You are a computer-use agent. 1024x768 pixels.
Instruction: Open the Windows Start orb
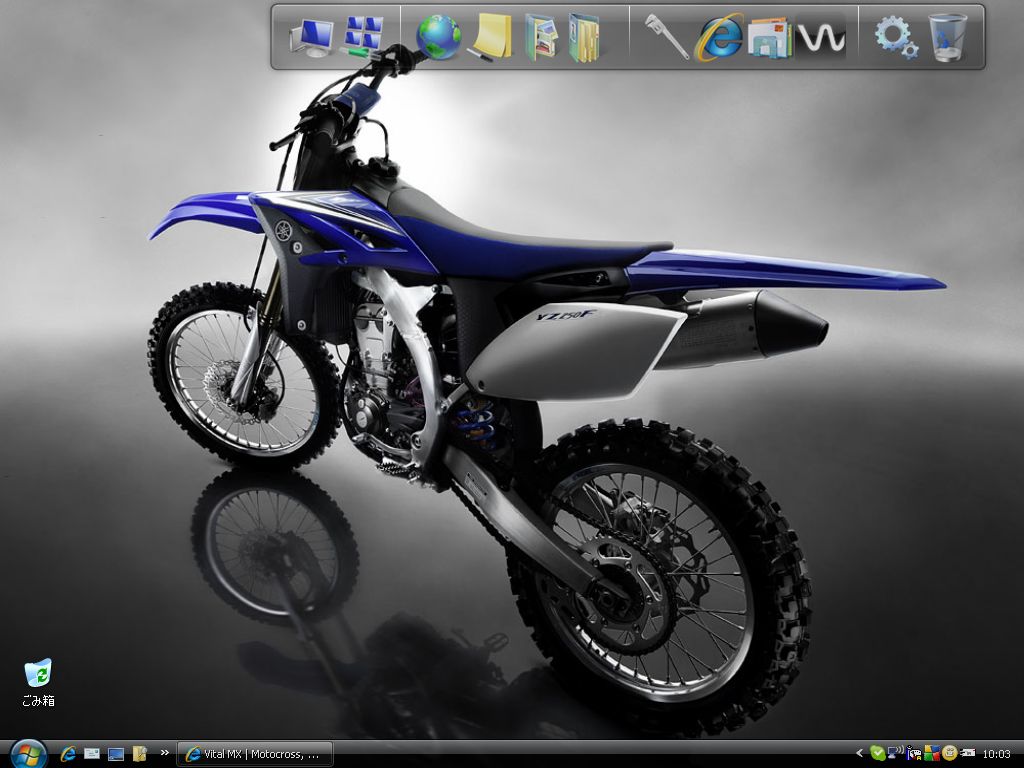[x=28, y=754]
